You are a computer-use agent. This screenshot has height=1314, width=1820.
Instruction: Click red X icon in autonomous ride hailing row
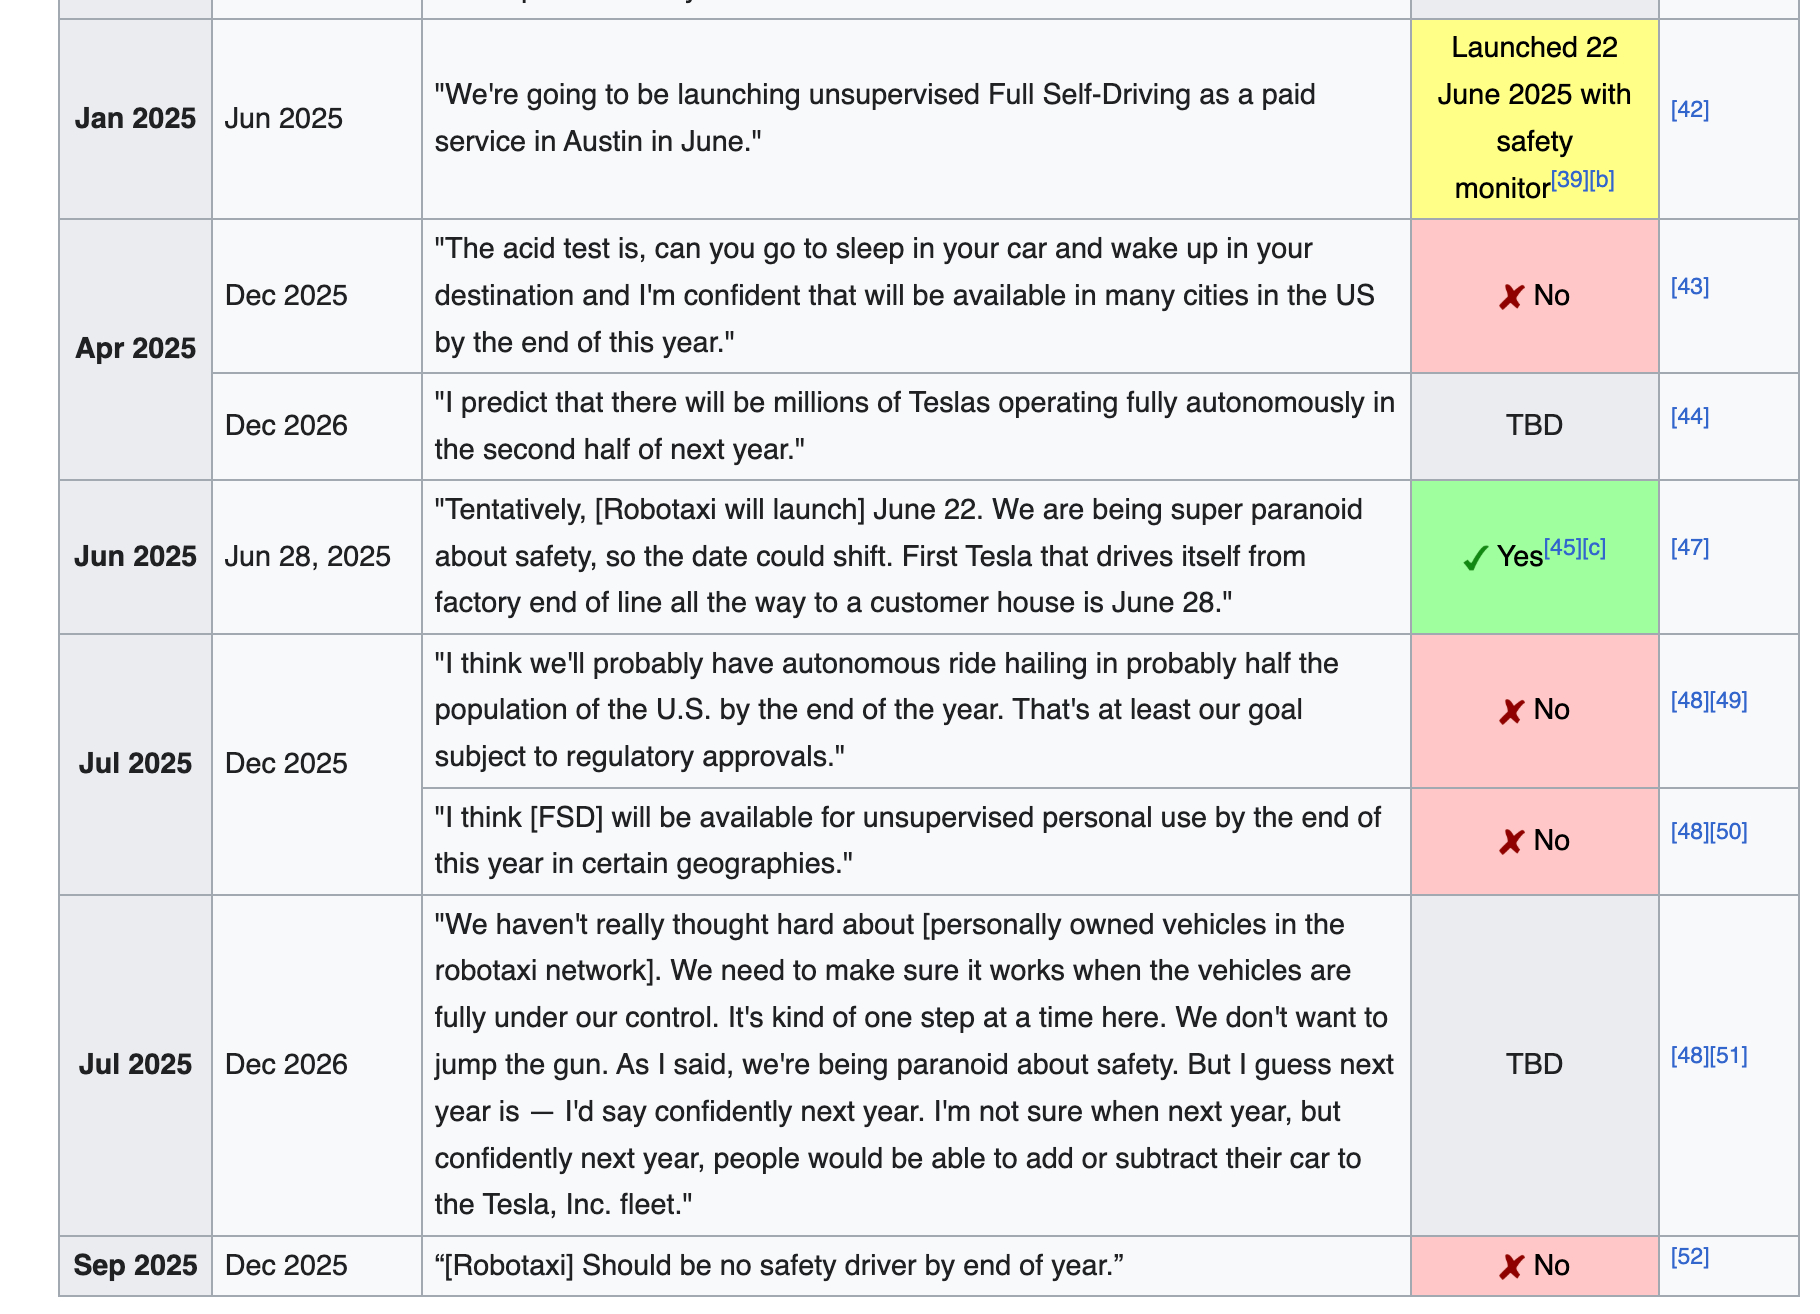coord(1511,711)
